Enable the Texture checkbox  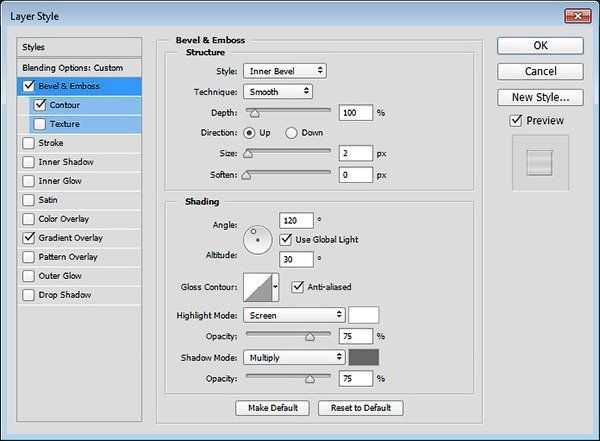[40, 124]
